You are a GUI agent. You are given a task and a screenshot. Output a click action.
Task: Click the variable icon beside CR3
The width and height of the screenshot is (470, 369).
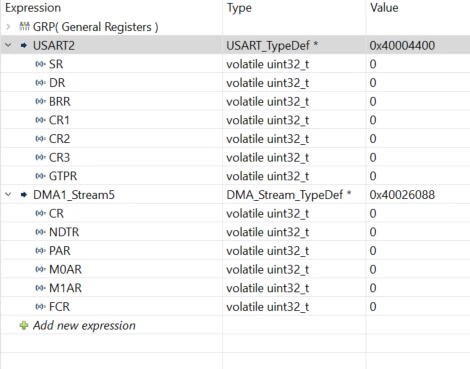pos(40,157)
